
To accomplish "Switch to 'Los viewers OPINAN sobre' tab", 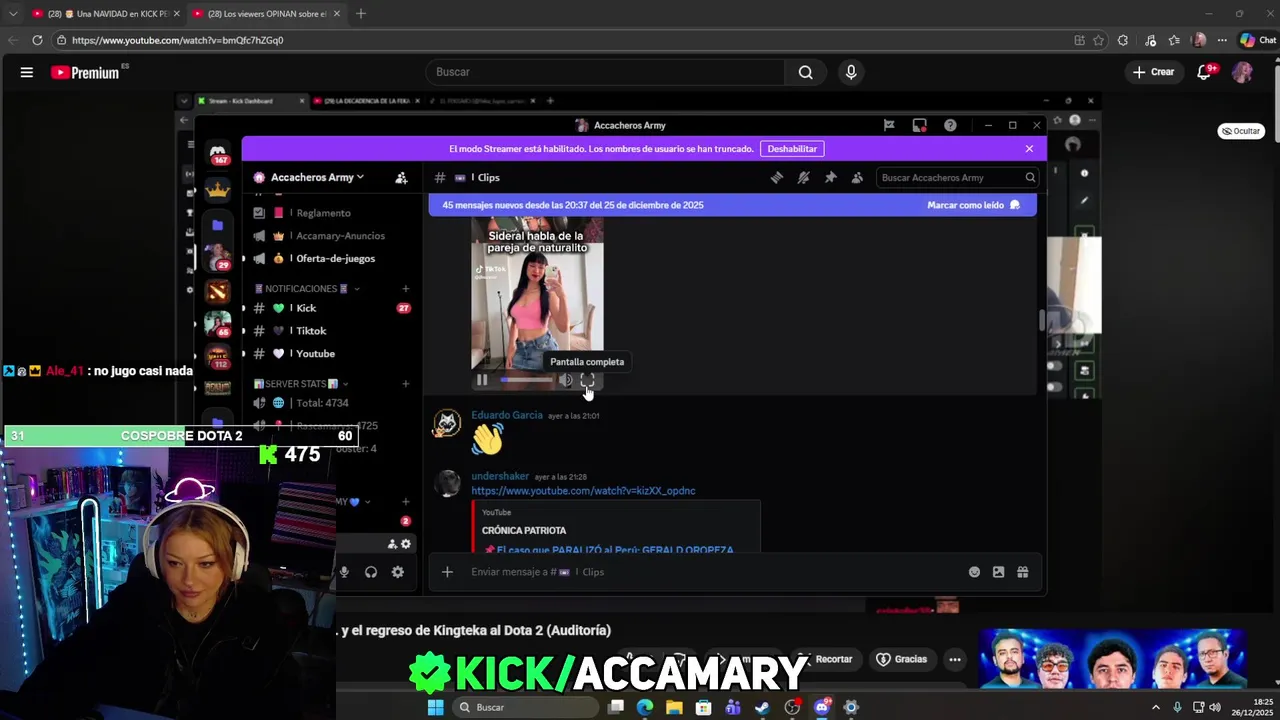I will coord(265,14).
